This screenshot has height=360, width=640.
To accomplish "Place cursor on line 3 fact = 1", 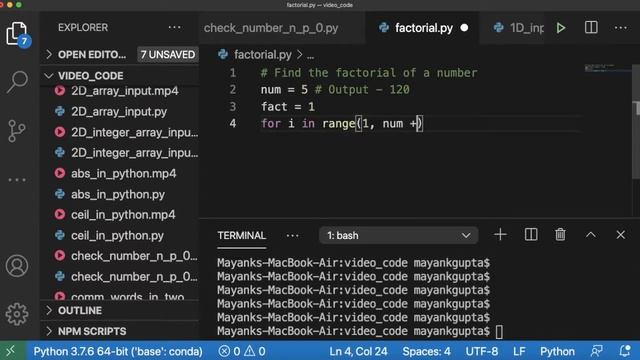I will coord(288,107).
